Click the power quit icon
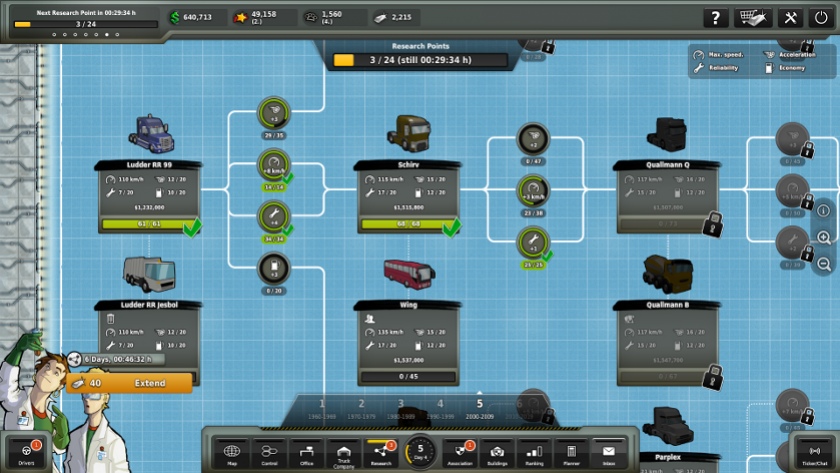This screenshot has width=840, height=473. click(x=821, y=18)
